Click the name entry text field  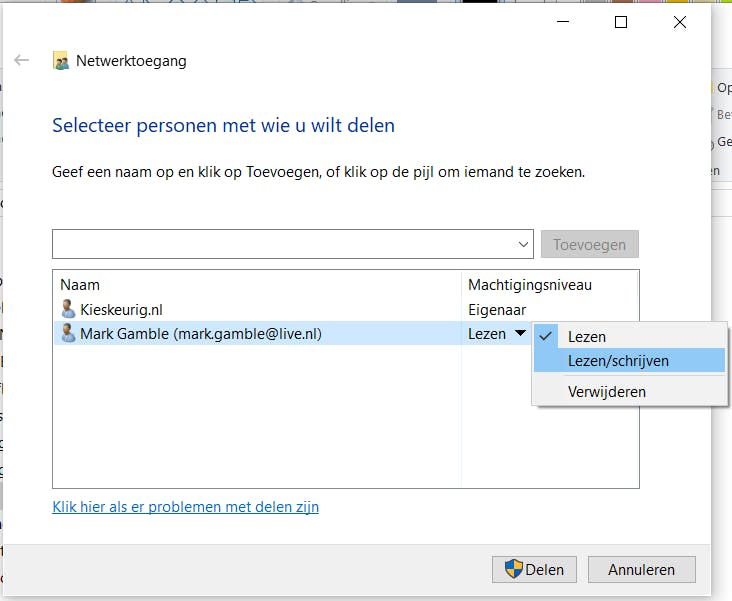tap(284, 244)
